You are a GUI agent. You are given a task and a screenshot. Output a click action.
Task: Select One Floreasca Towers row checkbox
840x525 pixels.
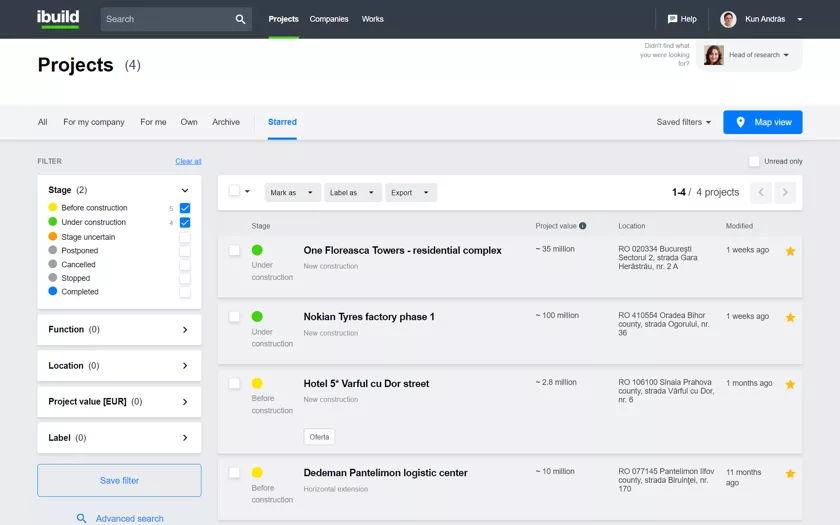point(234,250)
